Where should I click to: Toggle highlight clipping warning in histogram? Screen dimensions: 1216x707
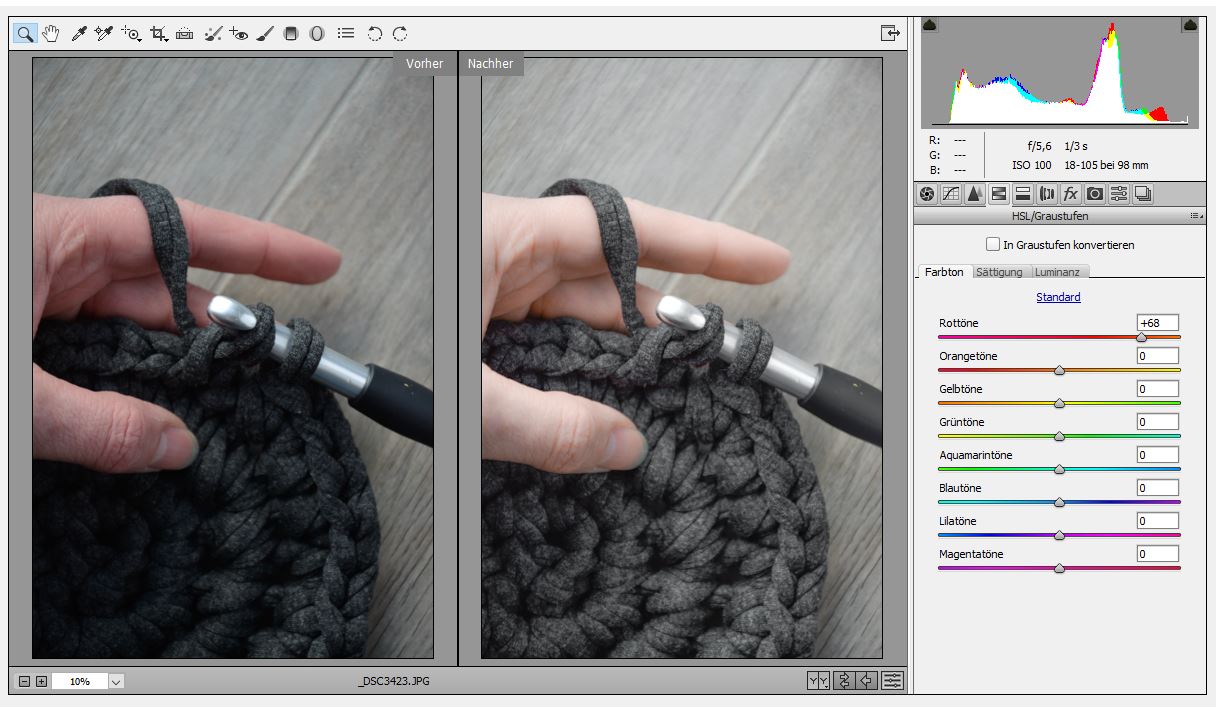tap(1190, 25)
